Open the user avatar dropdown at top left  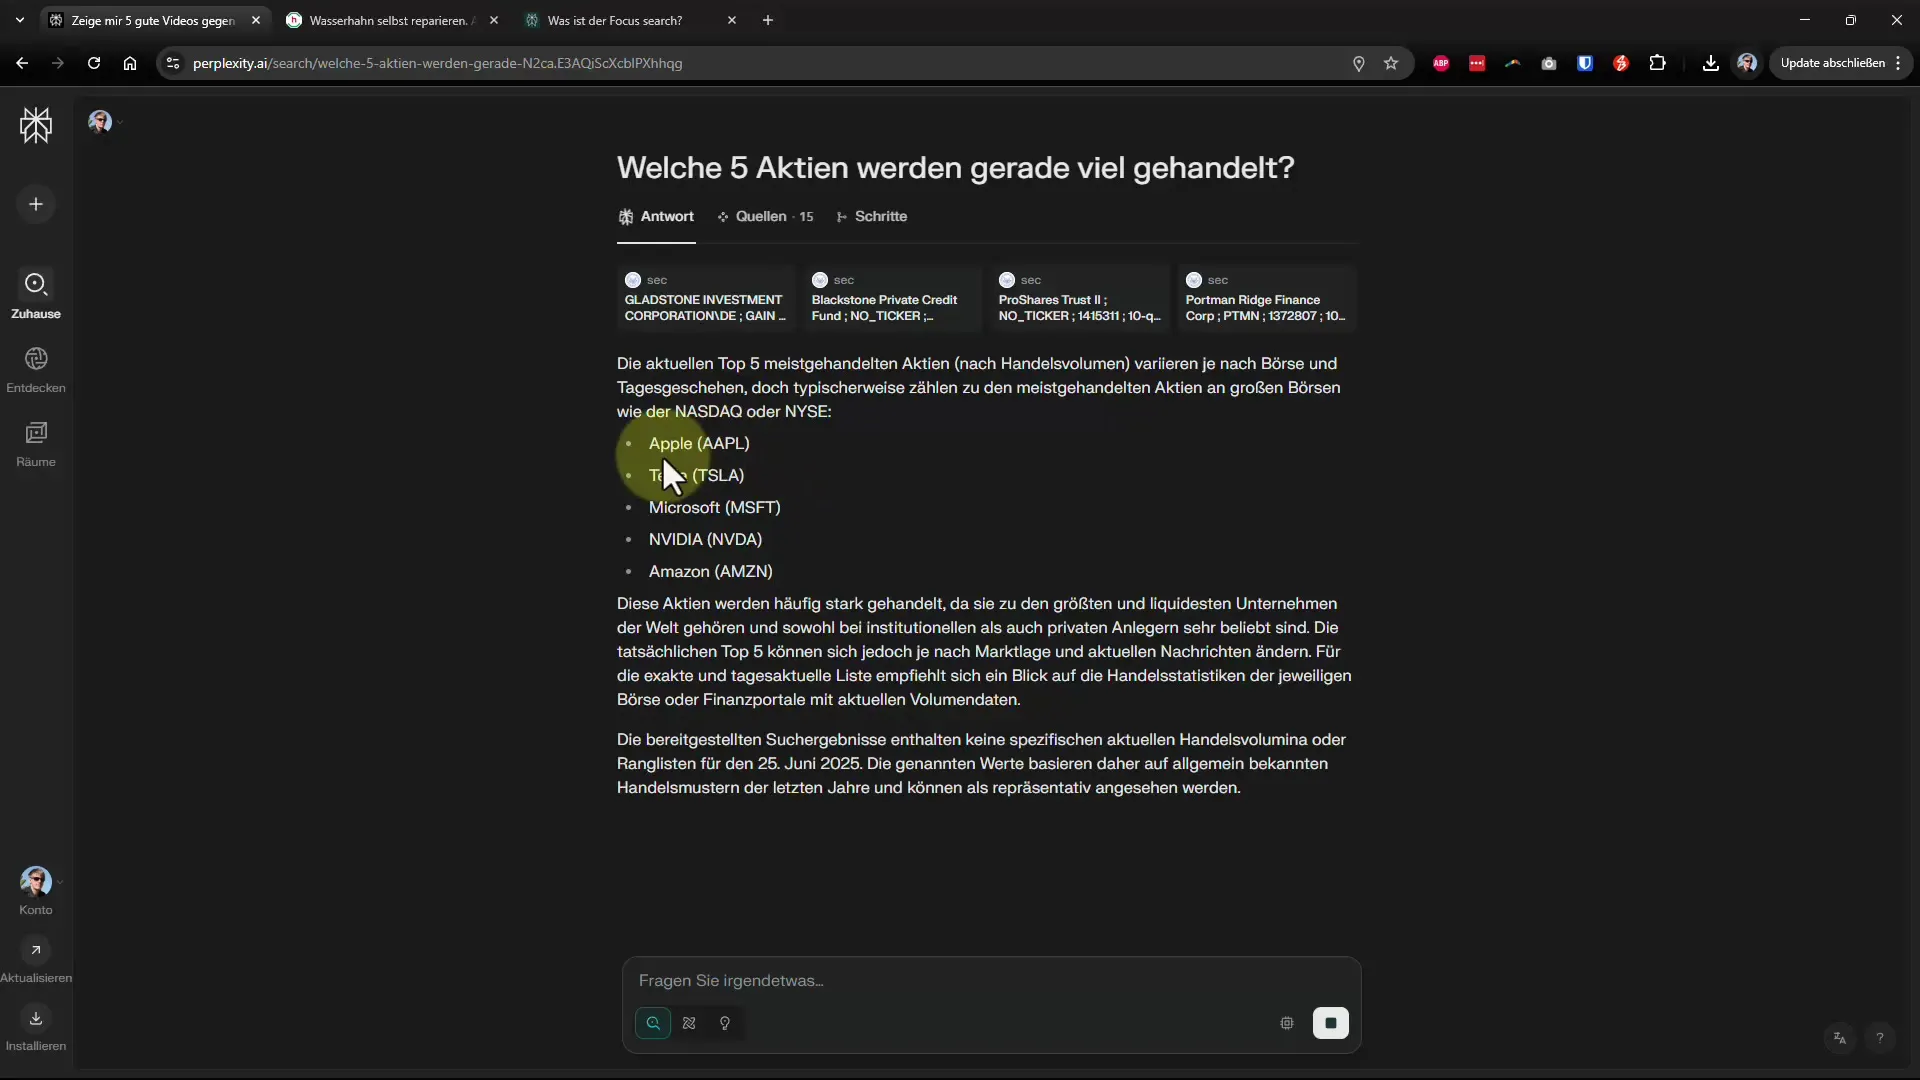click(x=104, y=122)
